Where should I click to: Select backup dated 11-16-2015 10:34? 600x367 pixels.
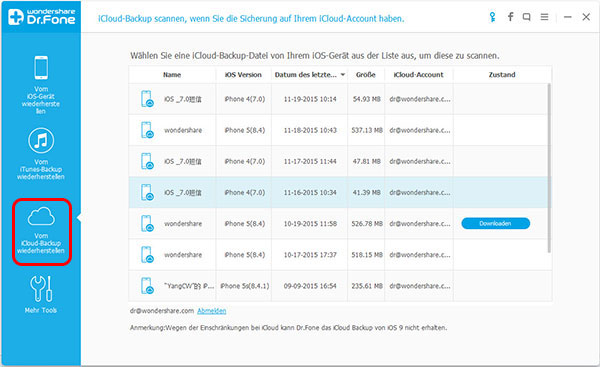click(x=339, y=192)
